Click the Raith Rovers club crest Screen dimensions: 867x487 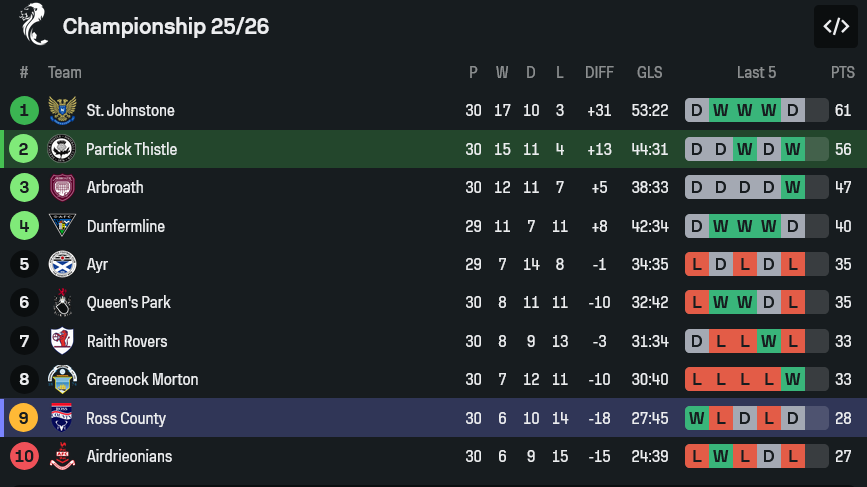point(62,341)
